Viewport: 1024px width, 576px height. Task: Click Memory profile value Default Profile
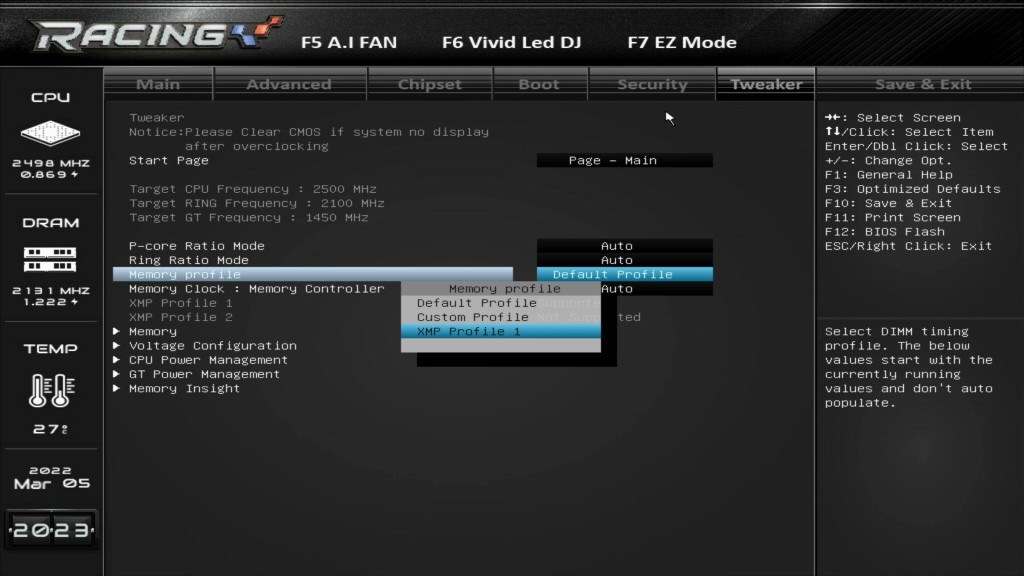point(624,274)
